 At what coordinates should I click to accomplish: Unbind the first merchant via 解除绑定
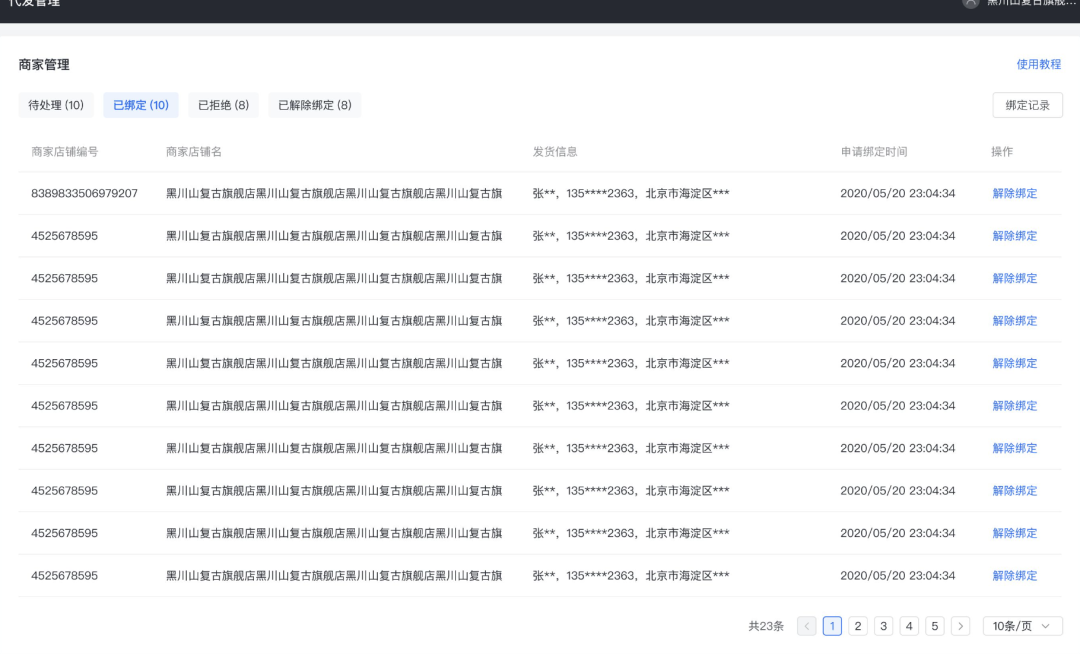coord(1015,193)
